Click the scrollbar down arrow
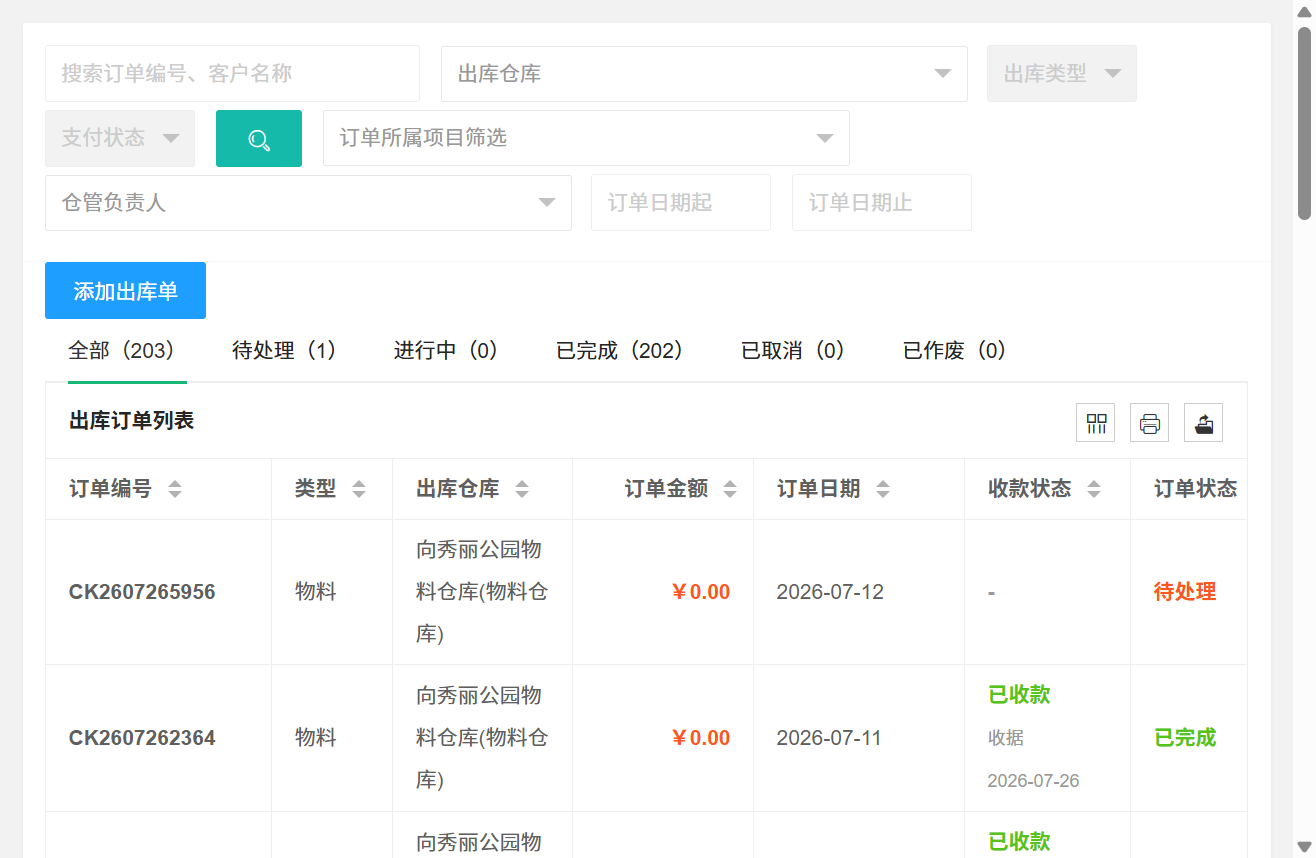 coord(1305,846)
